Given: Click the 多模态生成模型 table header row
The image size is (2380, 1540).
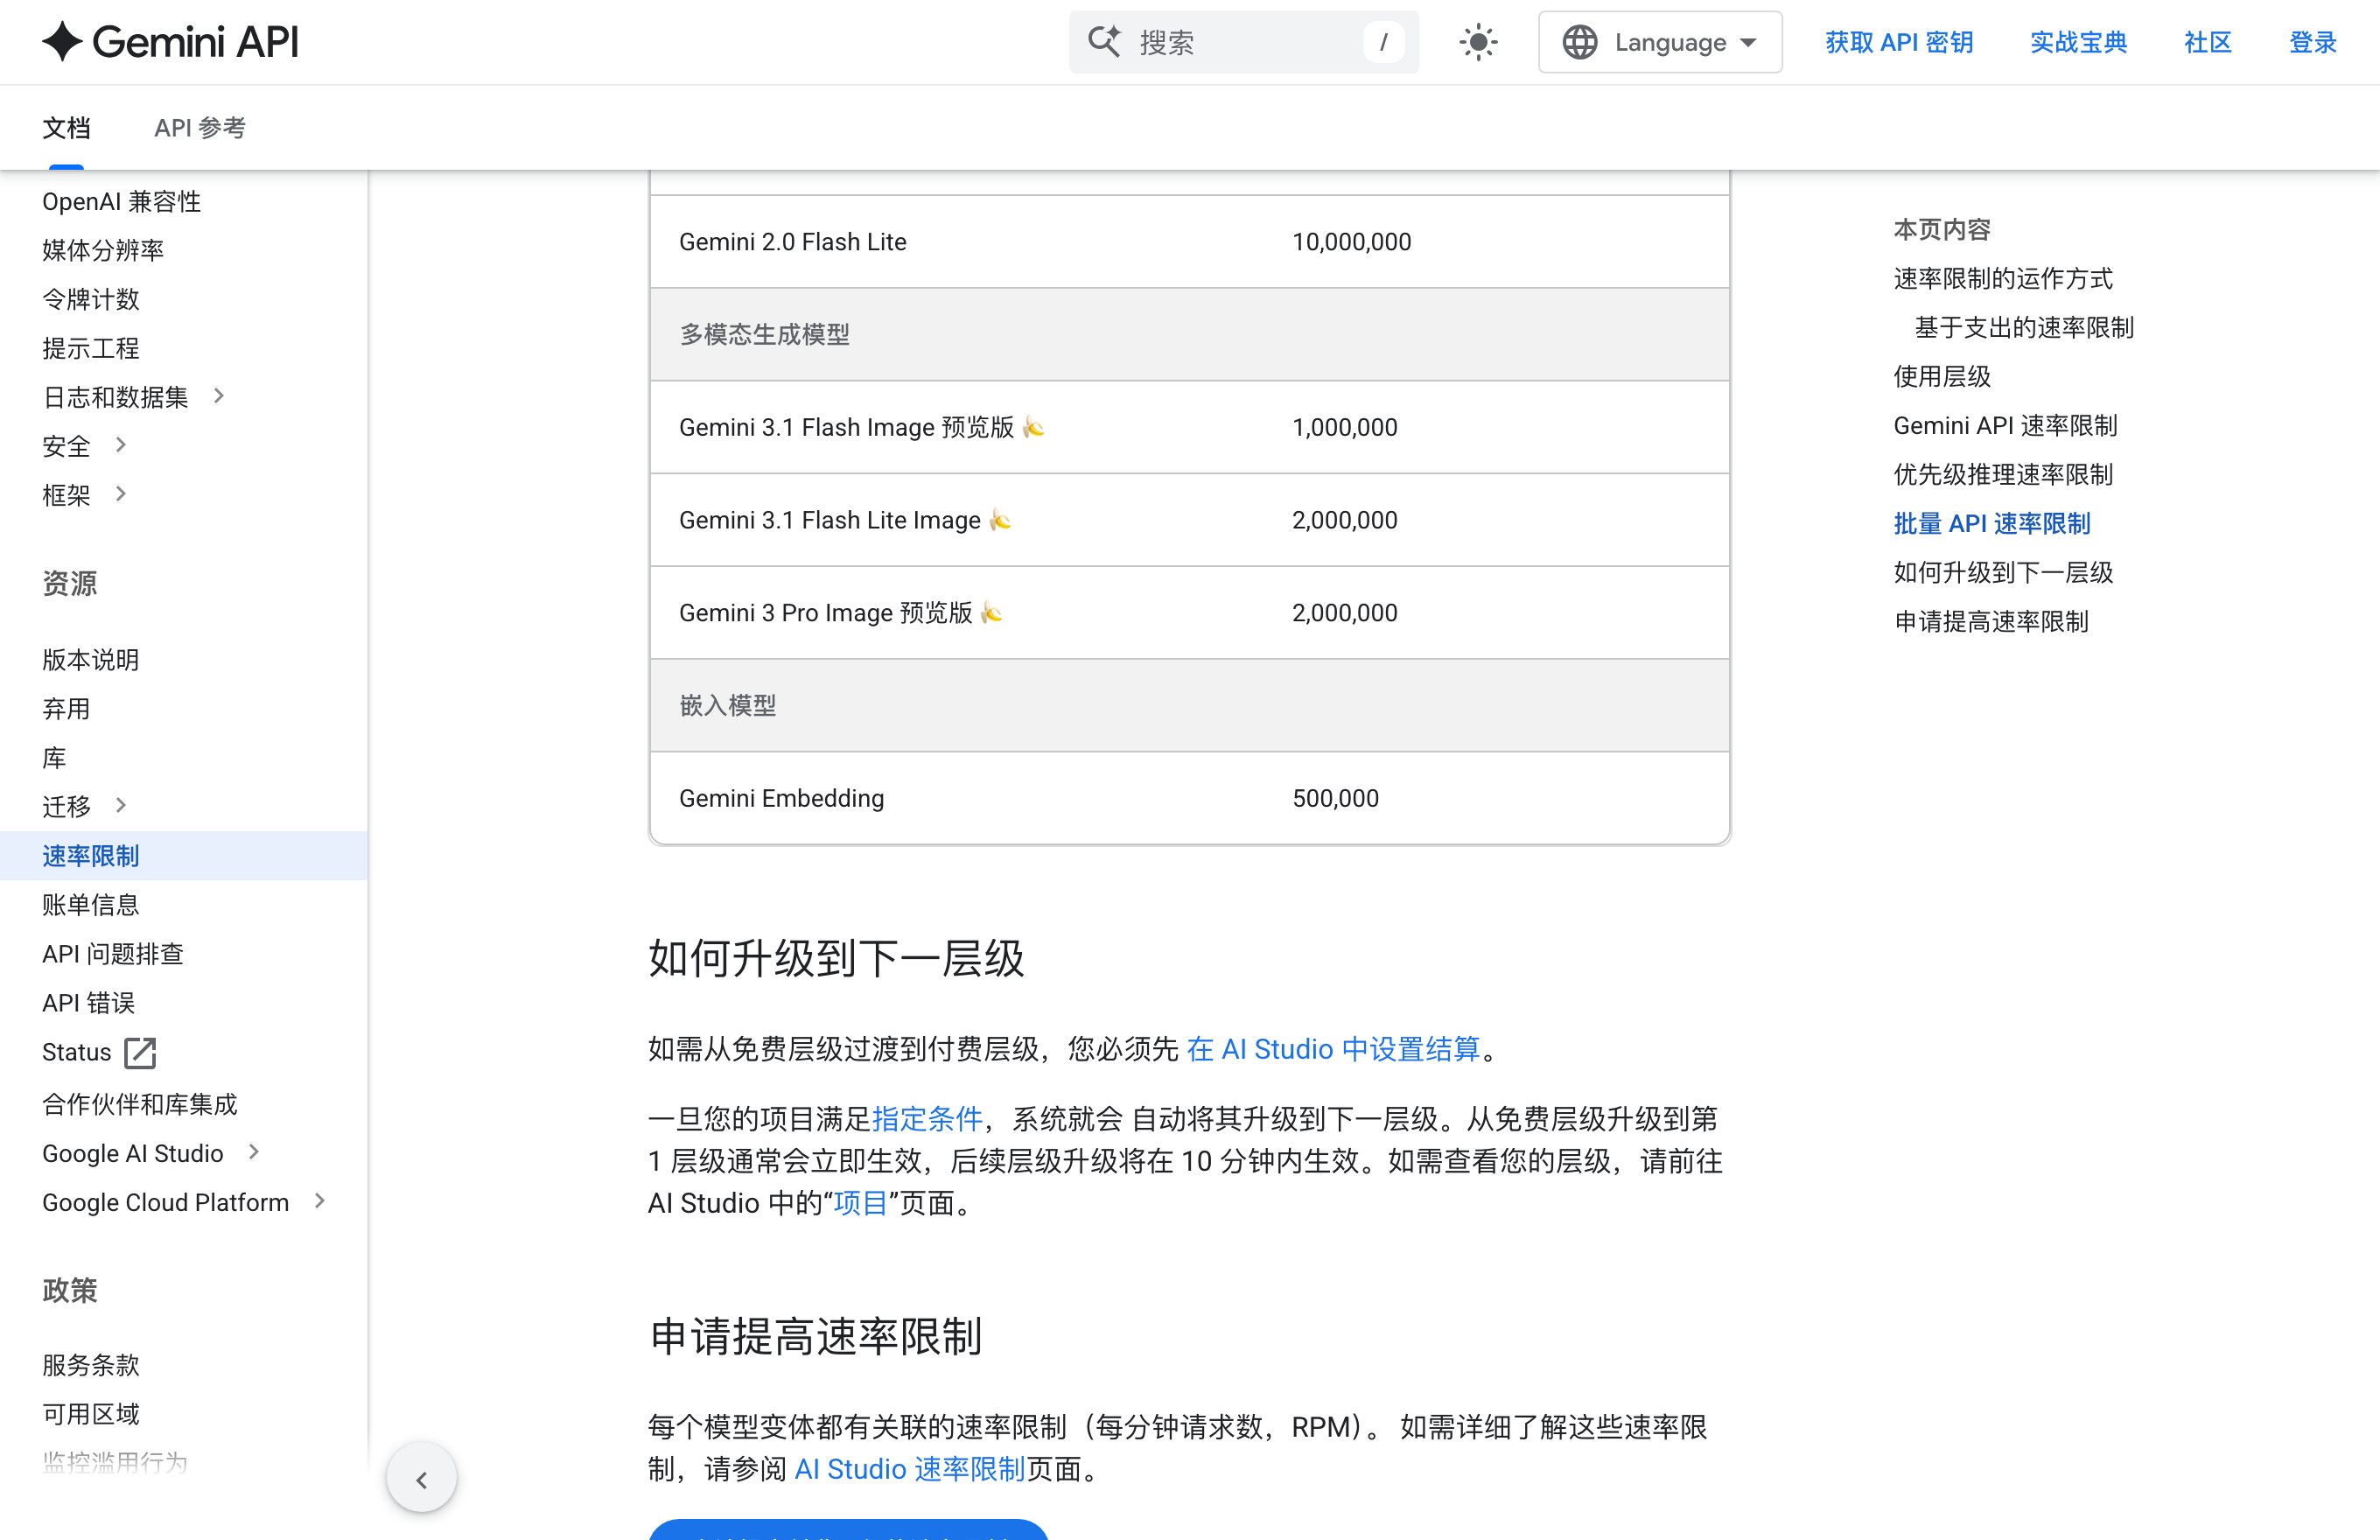Looking at the screenshot, I should (1190, 334).
